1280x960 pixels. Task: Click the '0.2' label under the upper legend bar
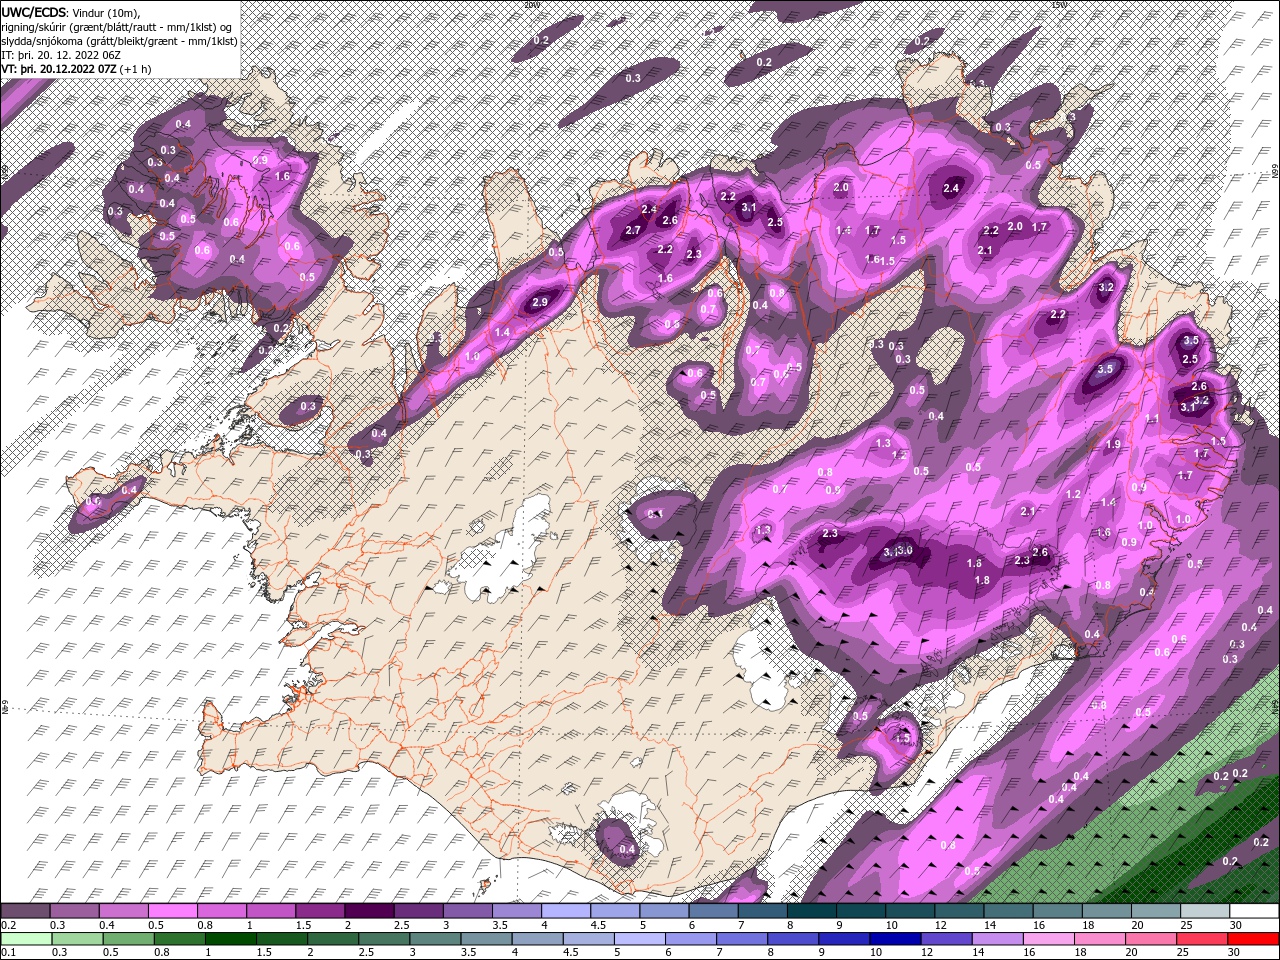(x=8, y=925)
